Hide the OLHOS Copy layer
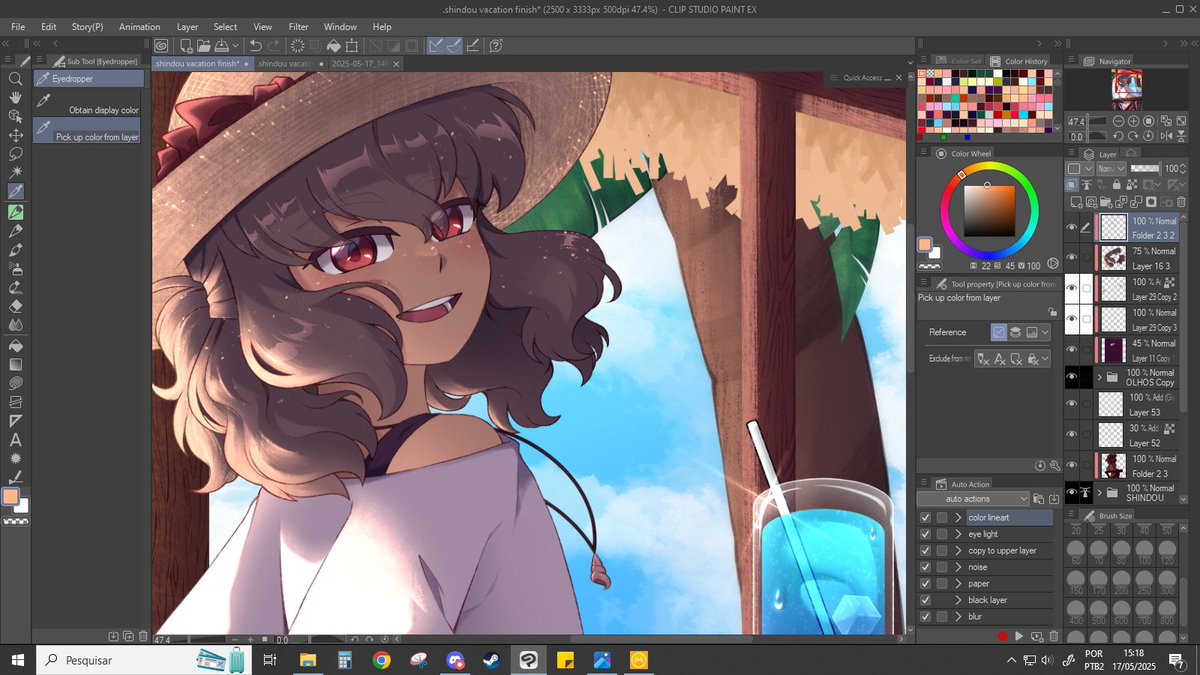1200x675 pixels. 1070,378
